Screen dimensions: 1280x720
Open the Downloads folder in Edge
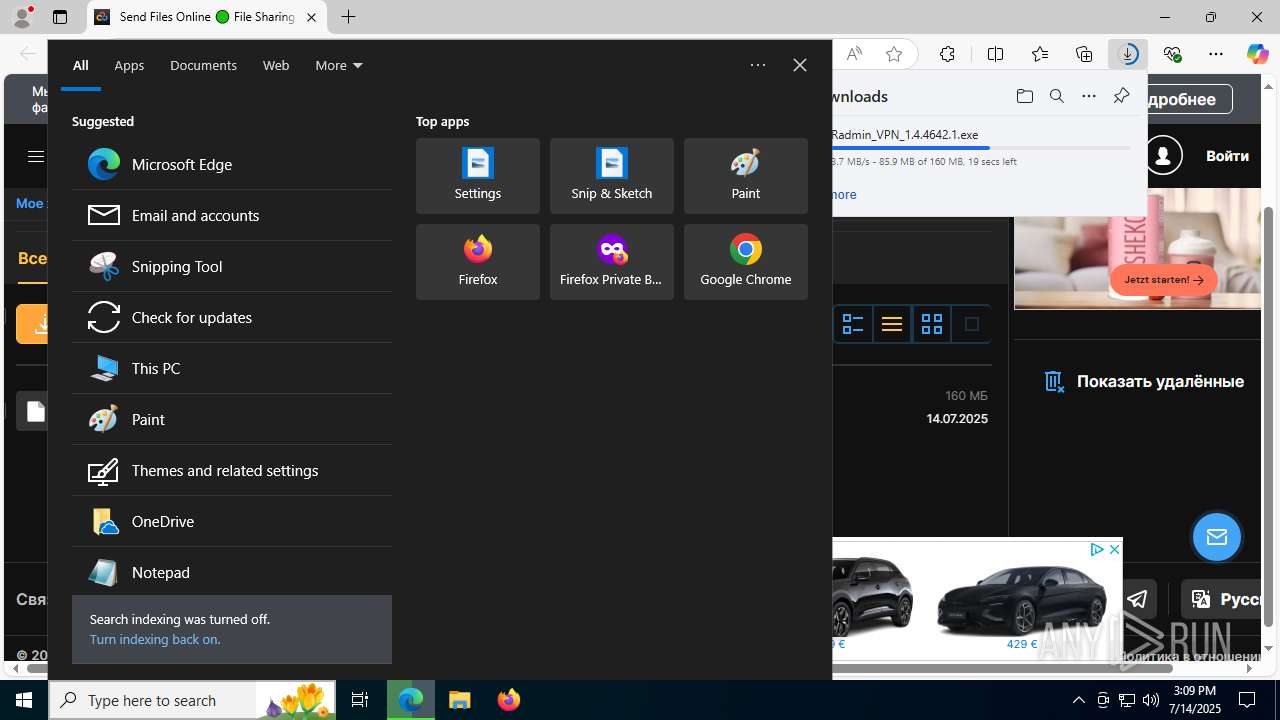pyautogui.click(x=1025, y=96)
